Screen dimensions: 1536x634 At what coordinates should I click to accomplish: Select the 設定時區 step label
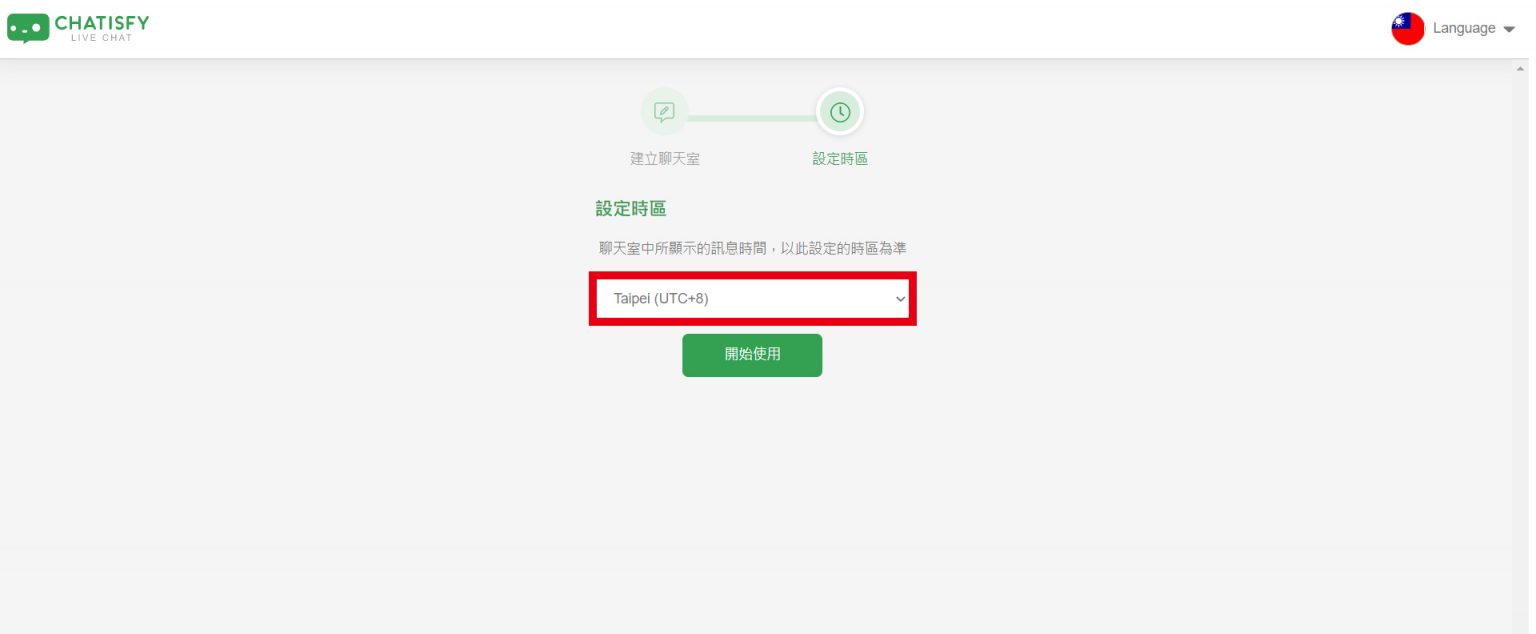pos(840,159)
